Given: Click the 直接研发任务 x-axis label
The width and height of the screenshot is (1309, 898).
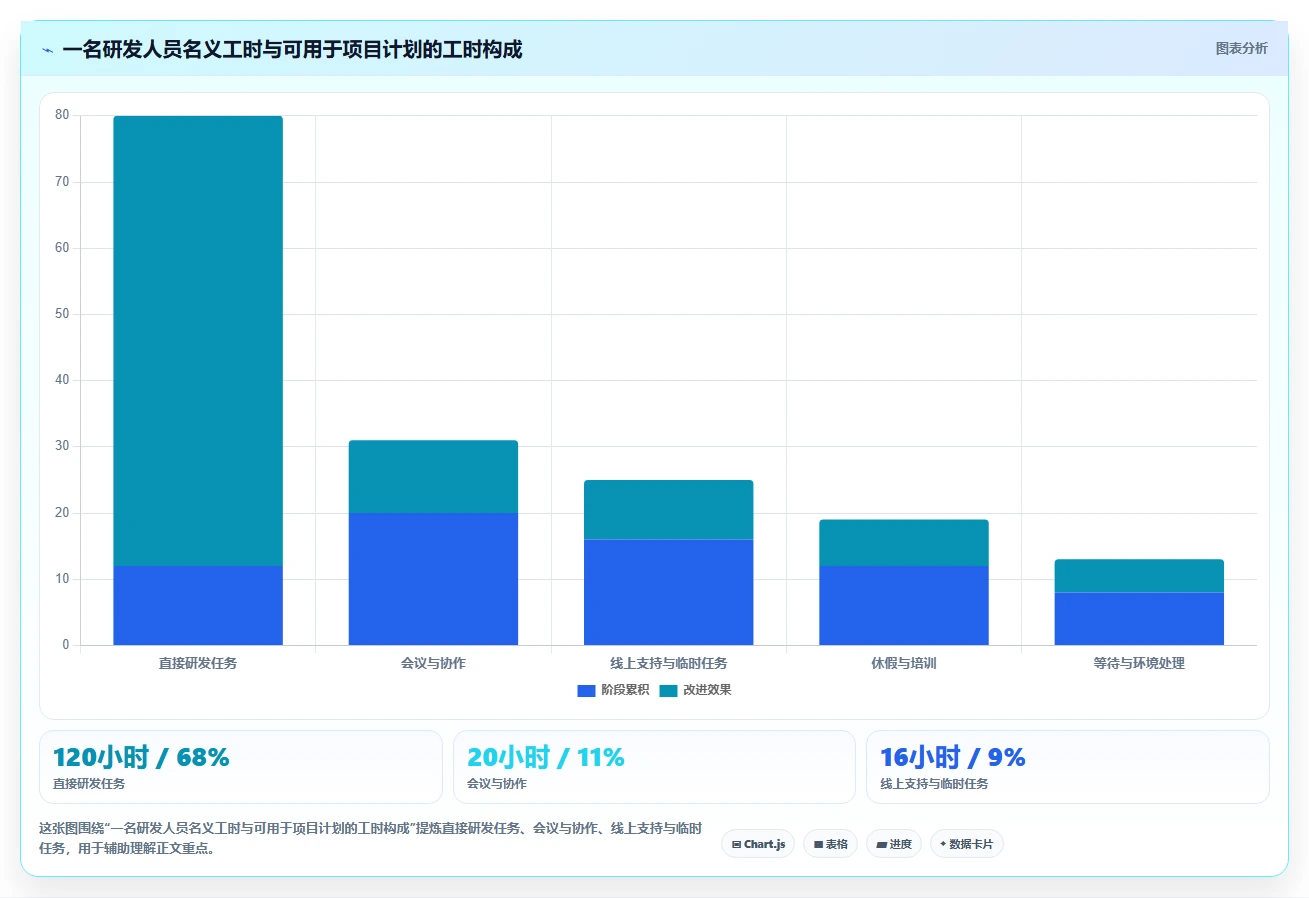Looking at the screenshot, I should click(198, 663).
